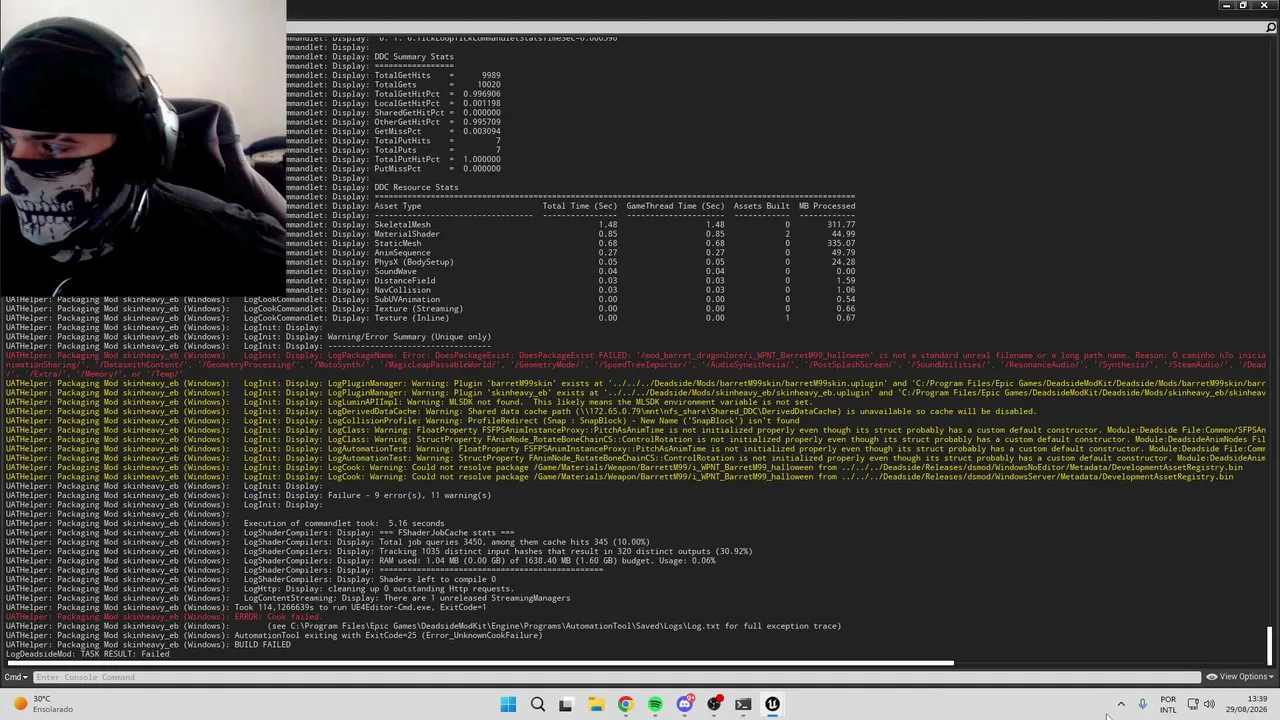Click the output log search magnifier icon

(x=1271, y=28)
